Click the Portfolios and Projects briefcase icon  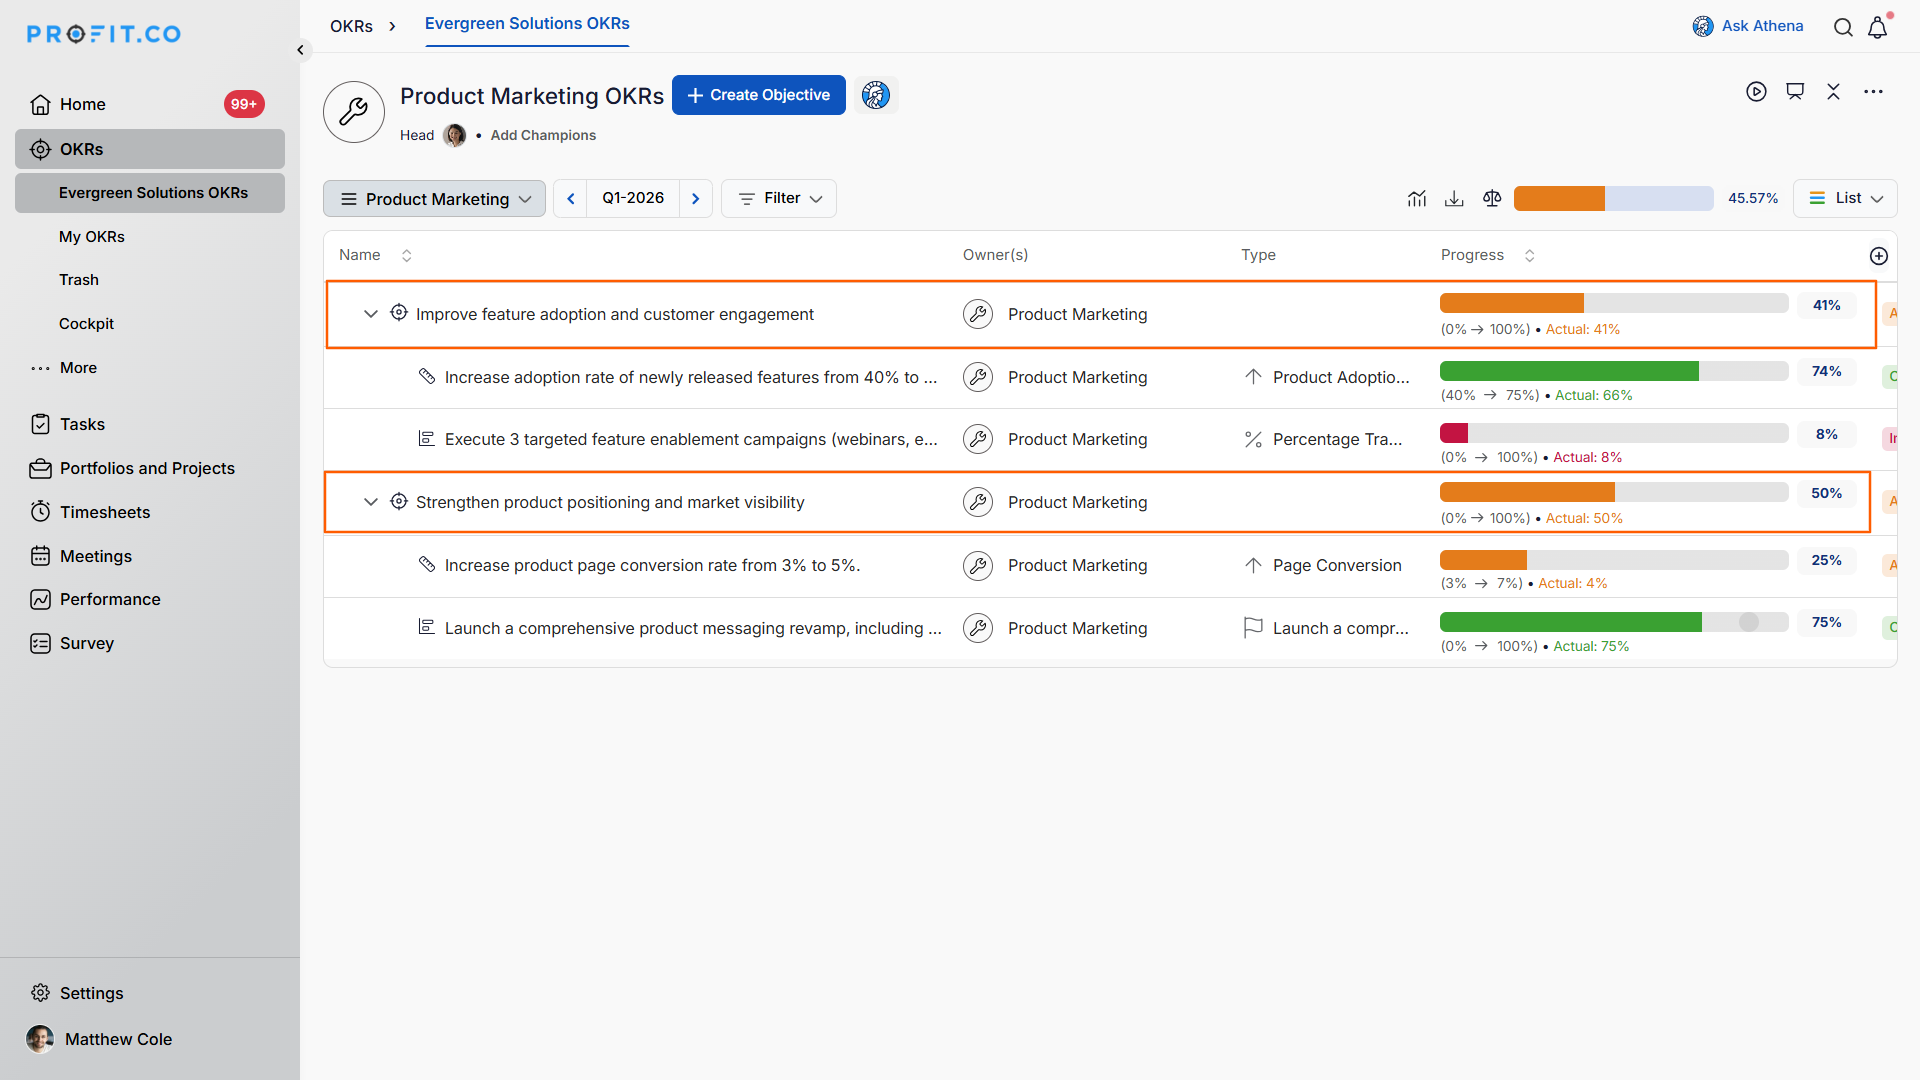pyautogui.click(x=40, y=468)
